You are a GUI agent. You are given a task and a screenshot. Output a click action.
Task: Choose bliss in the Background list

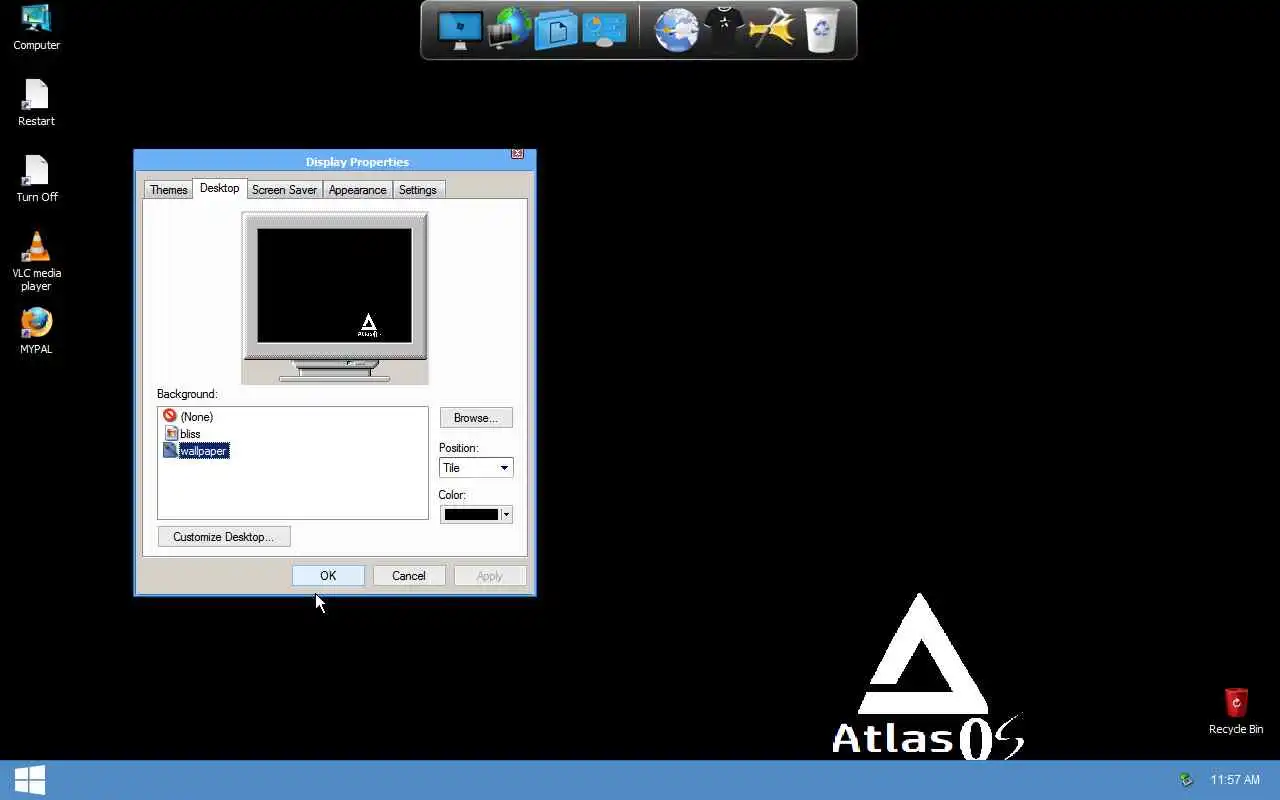182,434
